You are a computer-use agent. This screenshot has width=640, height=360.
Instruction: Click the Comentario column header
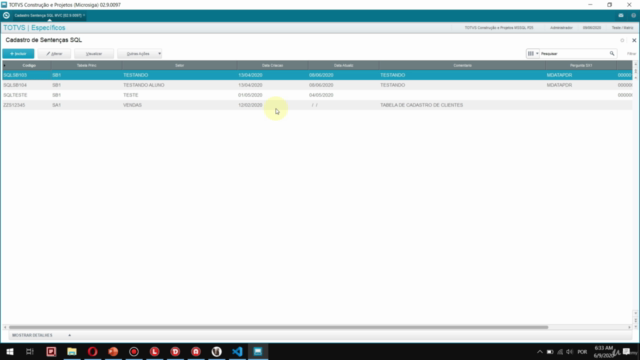pos(462,65)
